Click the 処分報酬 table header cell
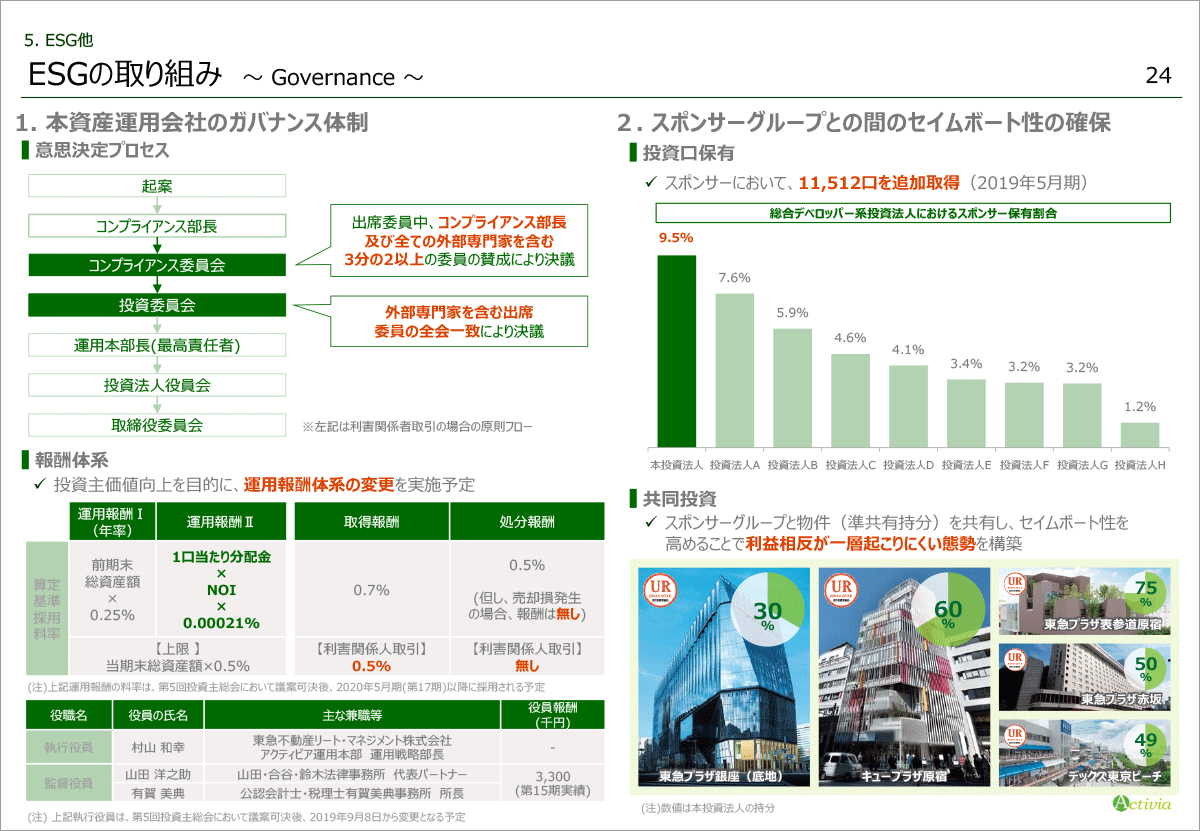The image size is (1200, 831). pos(527,522)
